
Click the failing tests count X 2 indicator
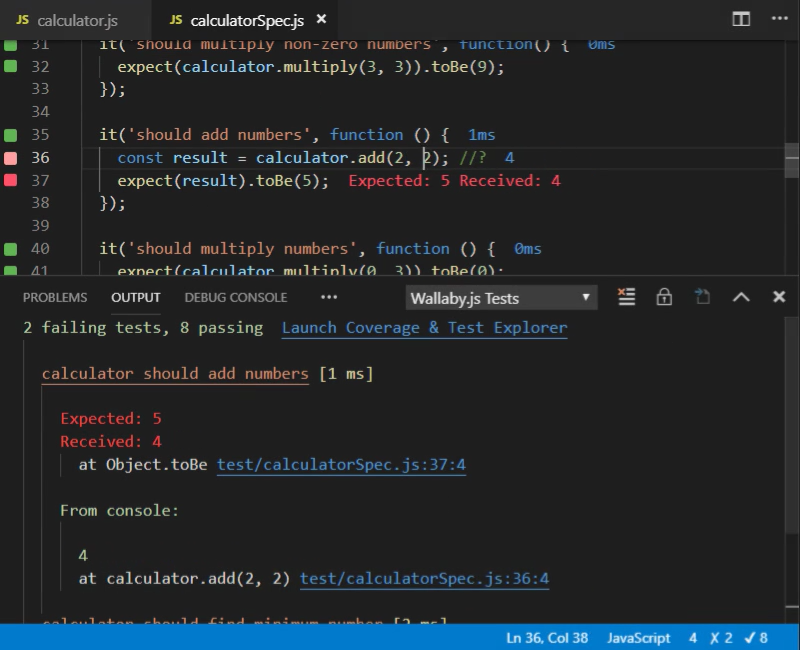(x=721, y=638)
